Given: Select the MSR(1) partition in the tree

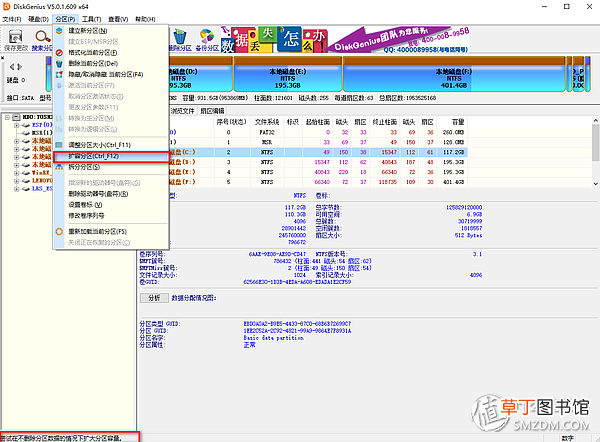Looking at the screenshot, I should point(42,133).
